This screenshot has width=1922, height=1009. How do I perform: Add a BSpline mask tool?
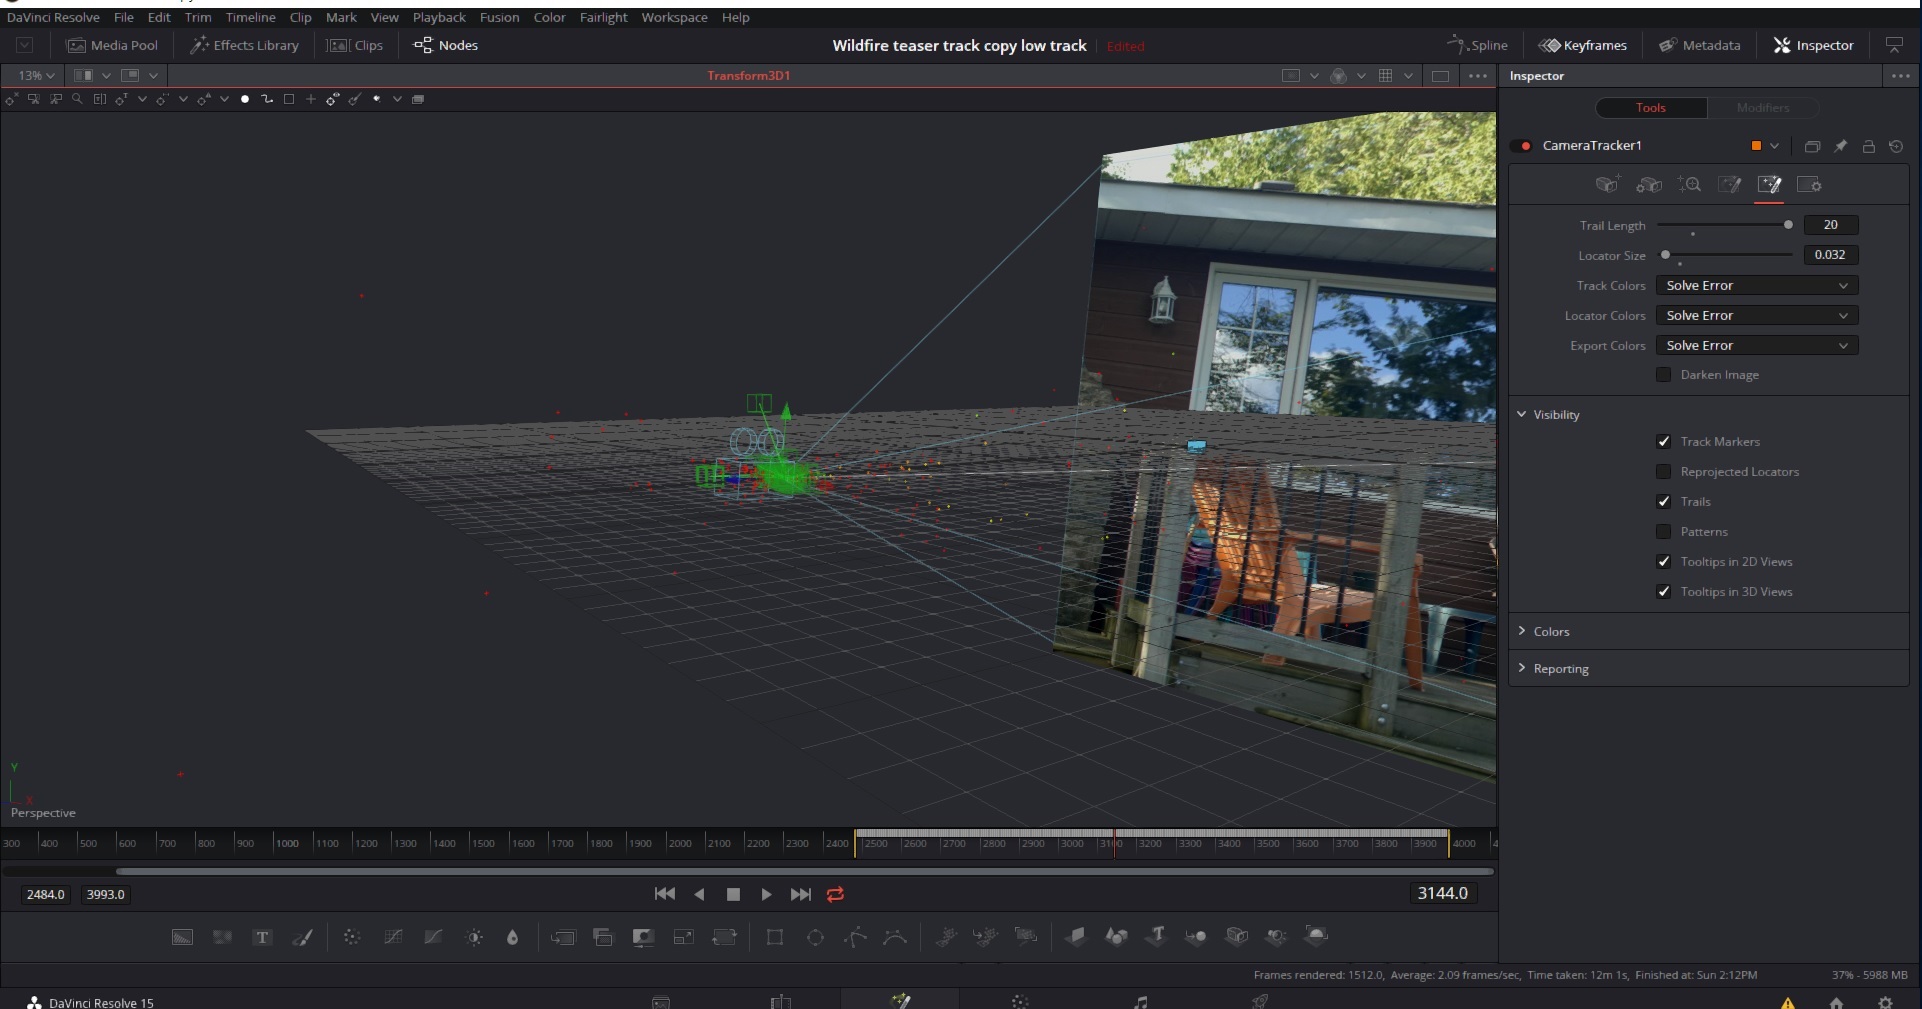pyautogui.click(x=895, y=937)
